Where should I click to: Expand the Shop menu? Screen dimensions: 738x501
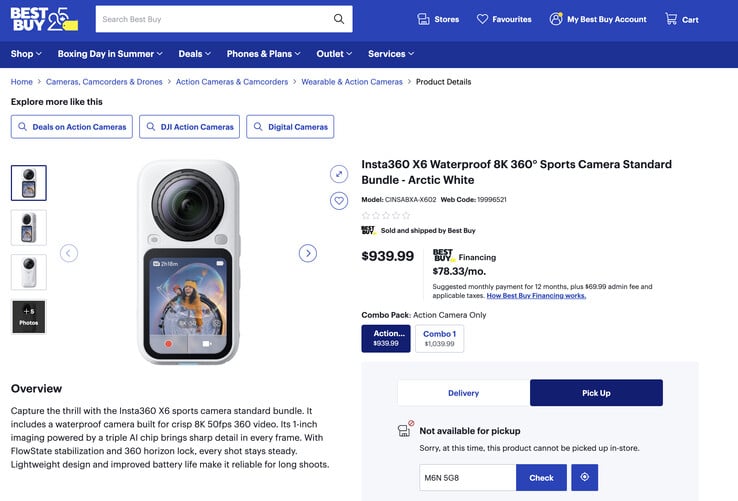pyautogui.click(x=26, y=54)
